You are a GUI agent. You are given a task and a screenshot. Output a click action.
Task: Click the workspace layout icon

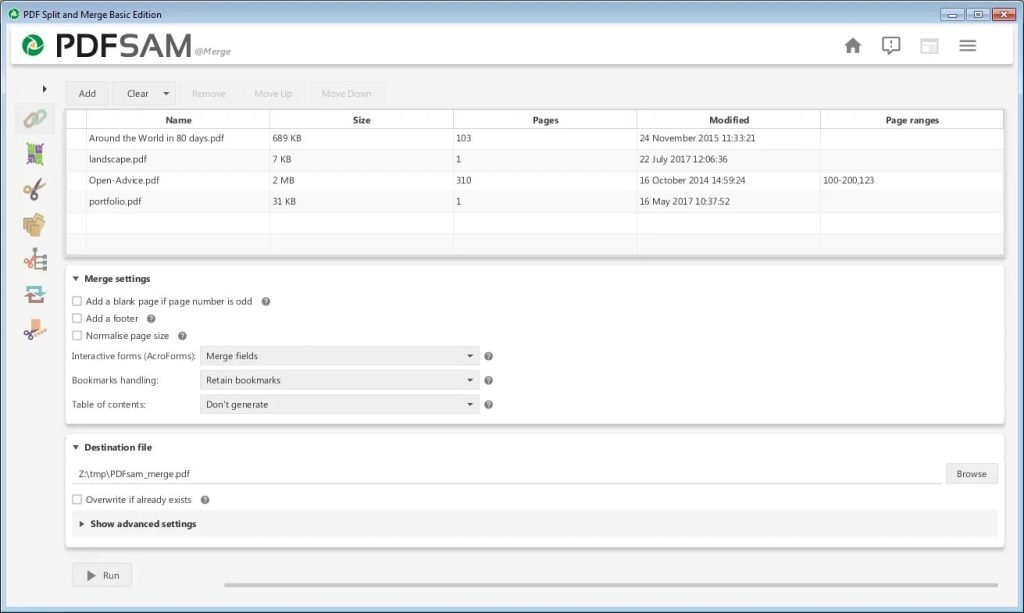(929, 46)
